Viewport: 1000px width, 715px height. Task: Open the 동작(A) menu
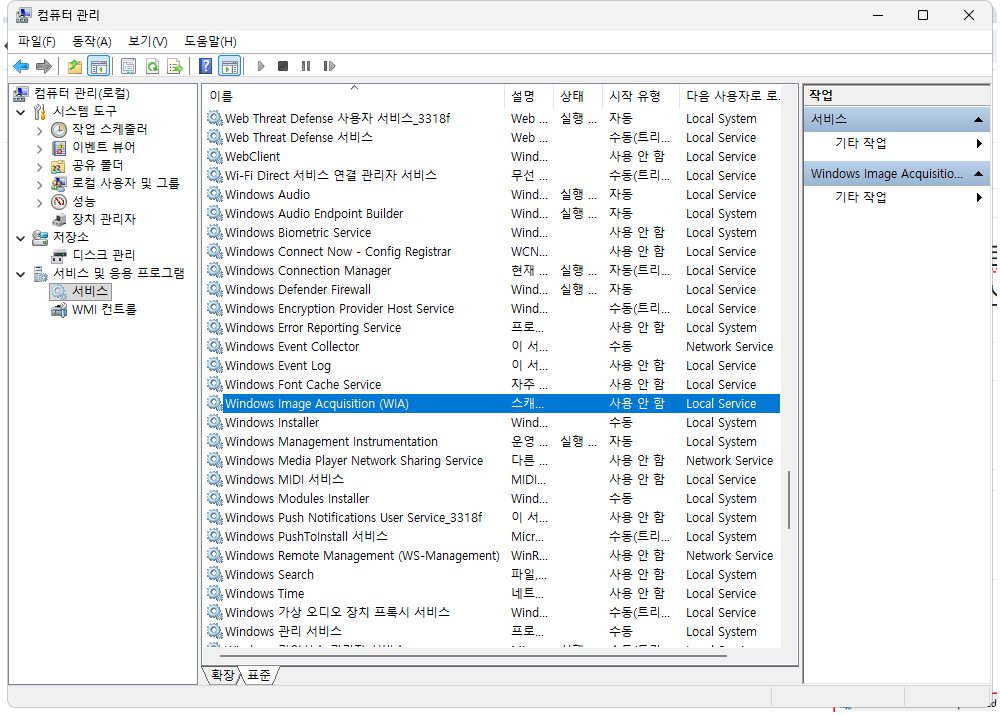tap(92, 41)
